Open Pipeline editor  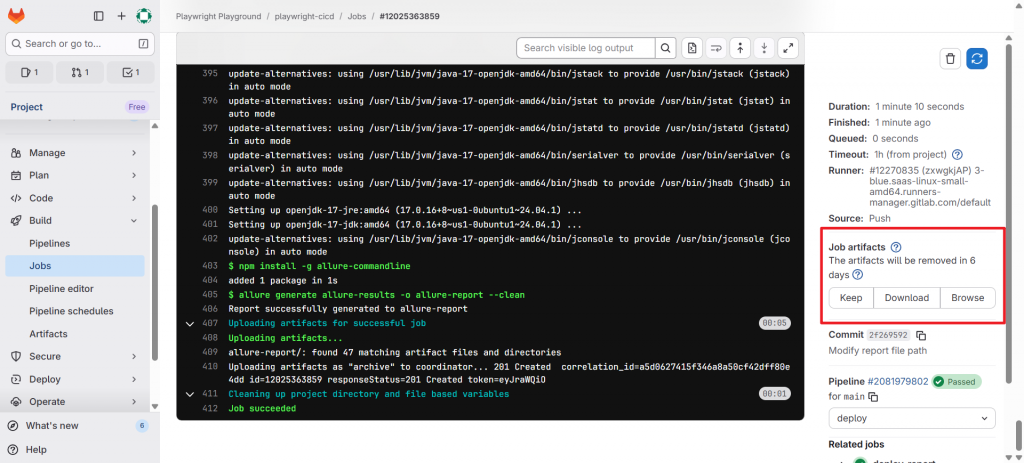pos(74,289)
